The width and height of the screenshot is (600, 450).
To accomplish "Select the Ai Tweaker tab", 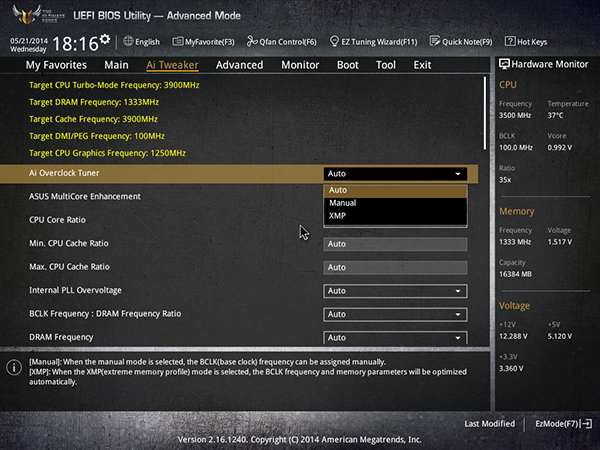I will [172, 65].
